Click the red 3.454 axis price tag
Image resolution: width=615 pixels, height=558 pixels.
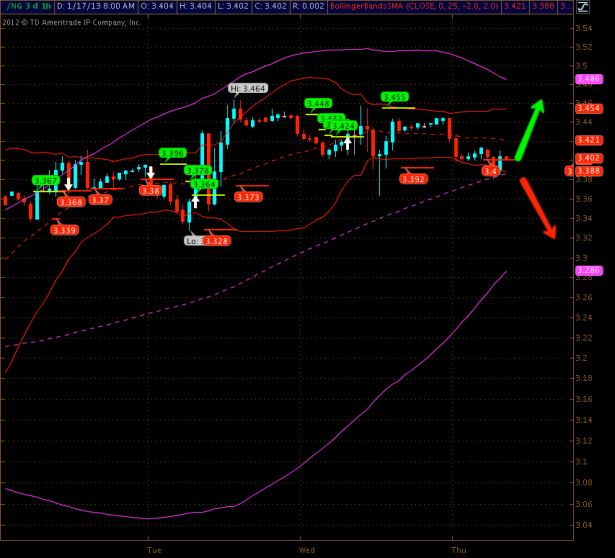pyautogui.click(x=588, y=108)
